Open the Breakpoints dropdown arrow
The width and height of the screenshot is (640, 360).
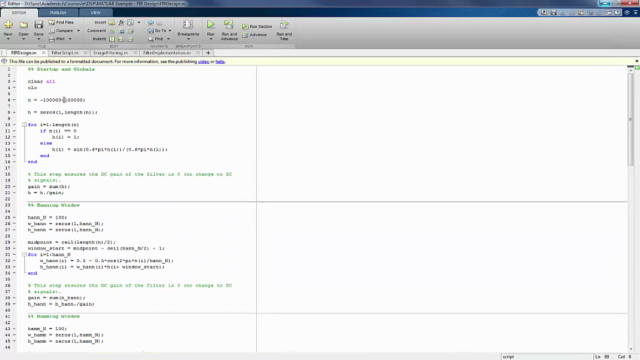coord(188,39)
